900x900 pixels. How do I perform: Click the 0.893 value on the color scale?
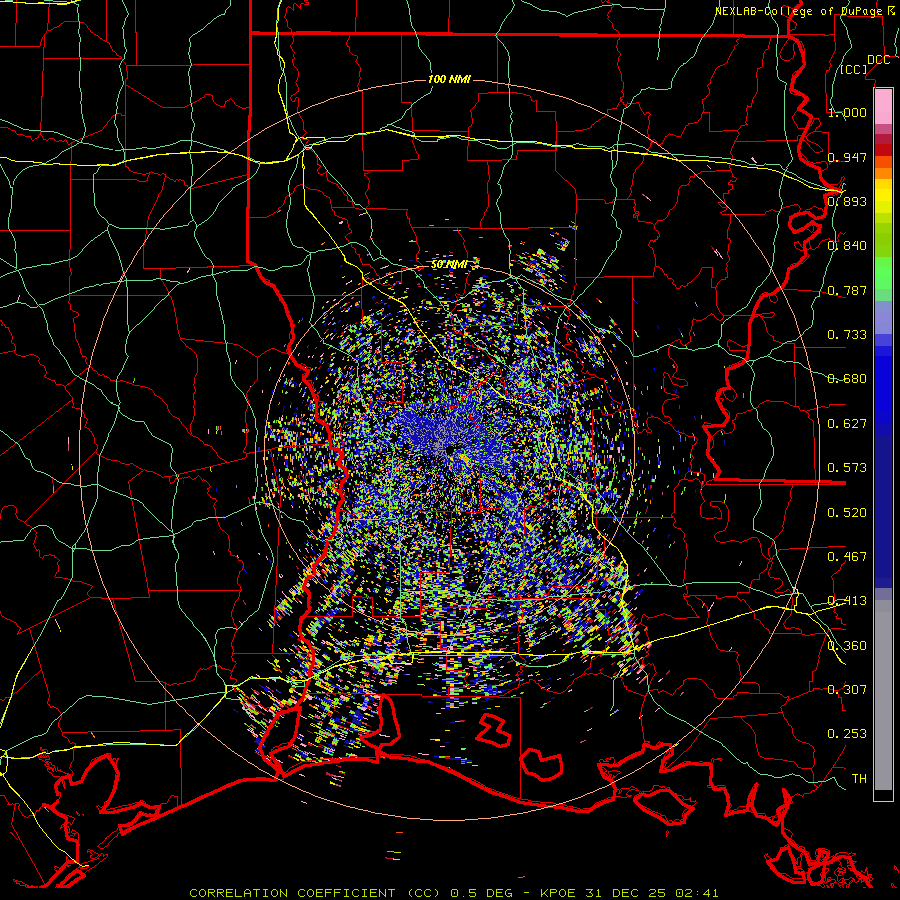point(847,201)
